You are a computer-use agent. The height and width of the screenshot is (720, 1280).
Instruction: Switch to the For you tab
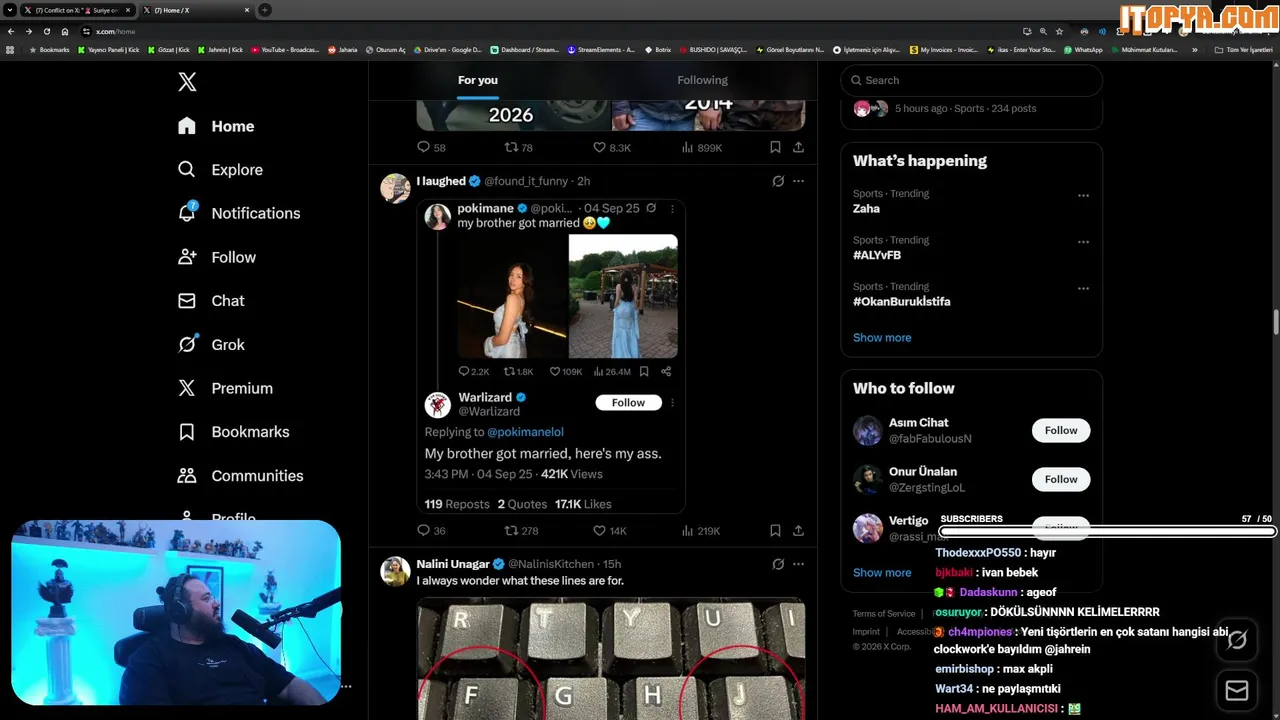click(x=478, y=80)
